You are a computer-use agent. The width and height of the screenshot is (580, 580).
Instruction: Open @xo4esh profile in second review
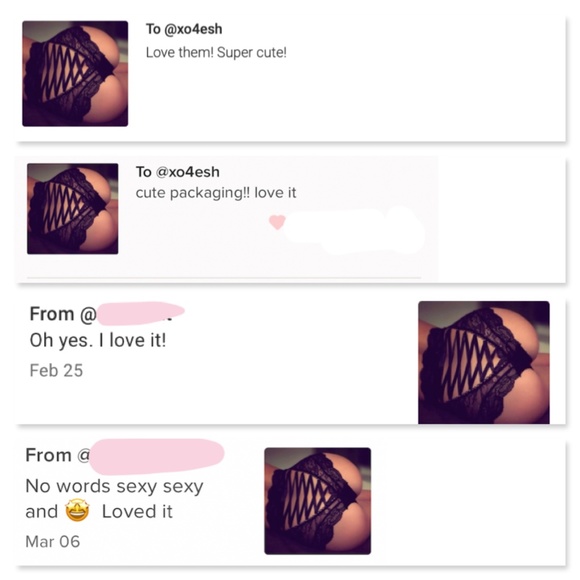[x=188, y=172]
